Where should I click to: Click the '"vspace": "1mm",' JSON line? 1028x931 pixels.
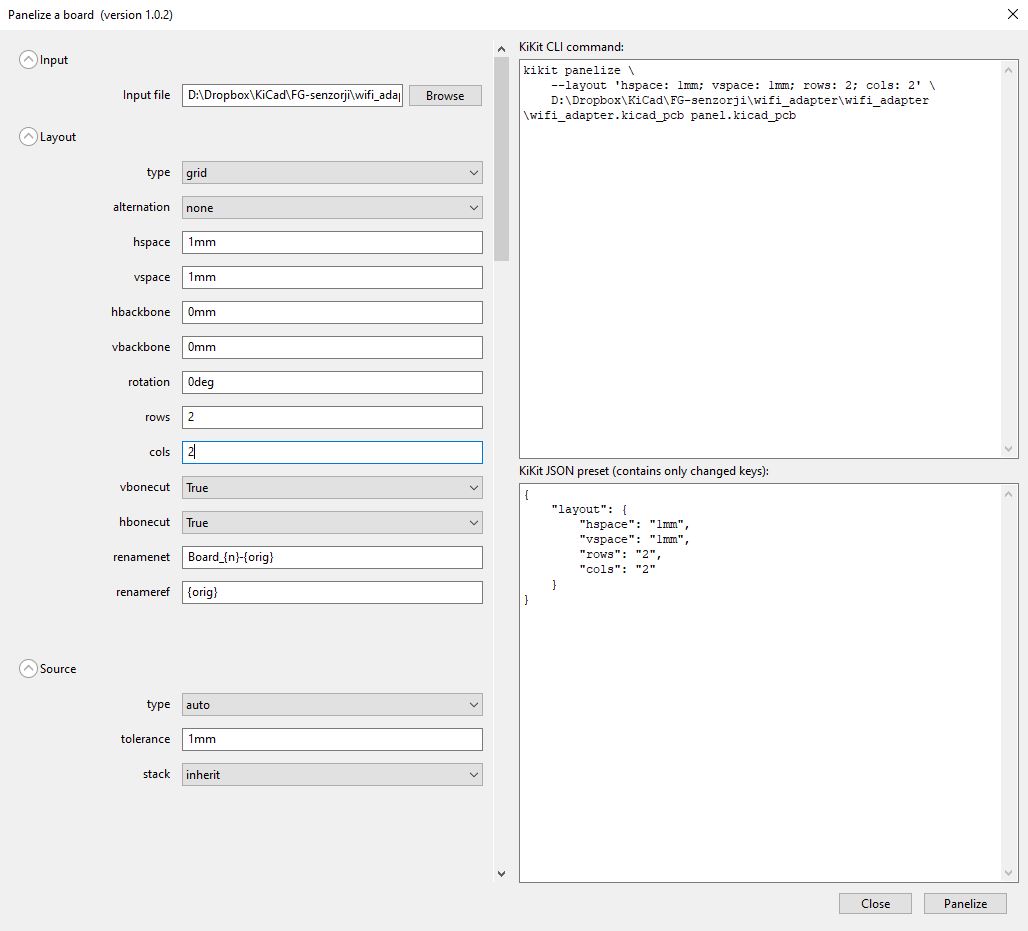point(634,540)
